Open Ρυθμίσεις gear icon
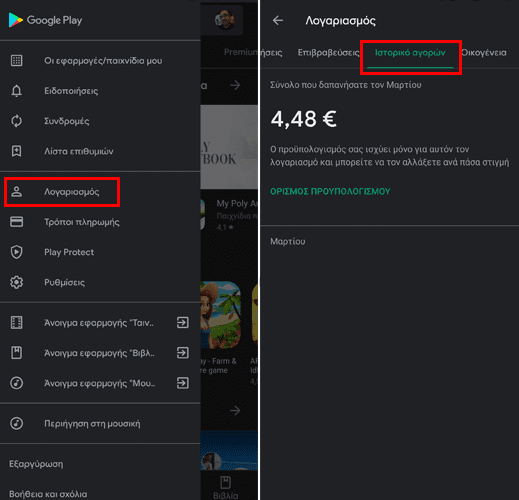519x500 pixels. point(16,282)
